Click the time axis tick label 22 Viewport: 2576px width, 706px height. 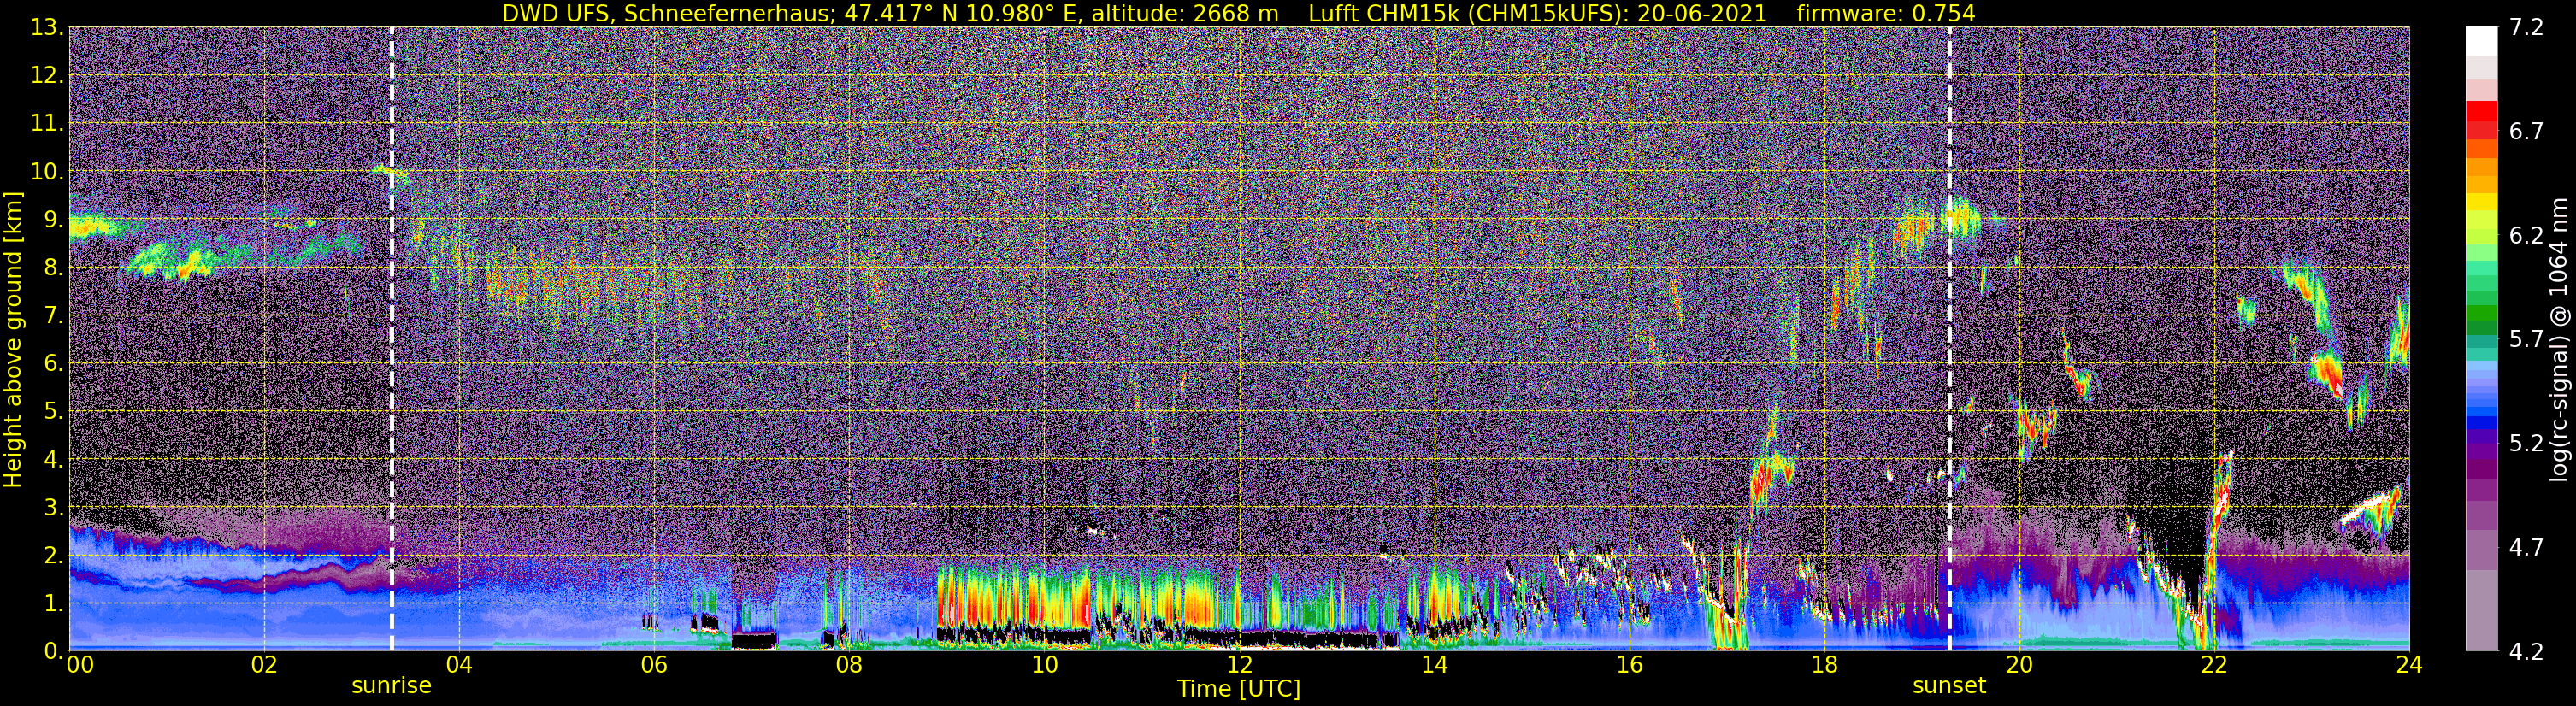[x=2214, y=666]
